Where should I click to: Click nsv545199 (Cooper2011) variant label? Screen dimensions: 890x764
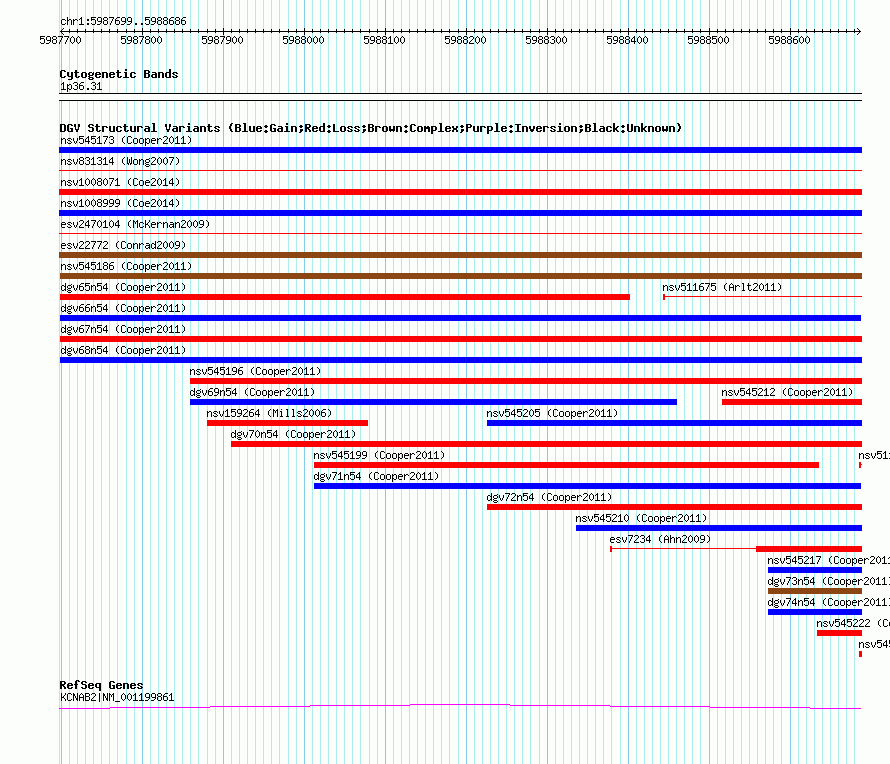(x=379, y=455)
